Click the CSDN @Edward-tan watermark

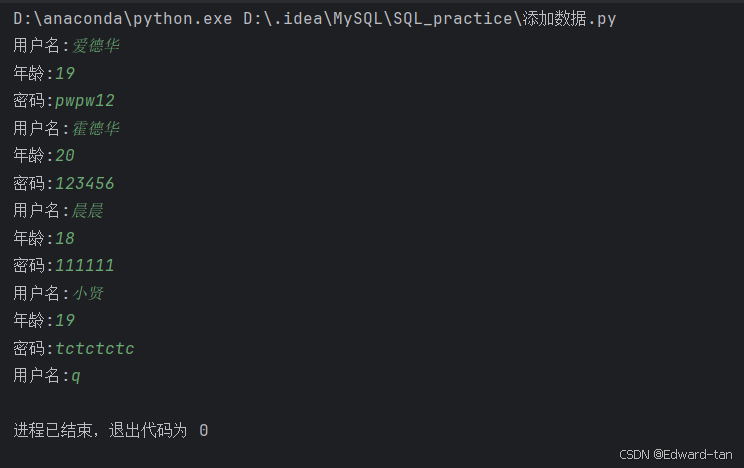pos(676,455)
